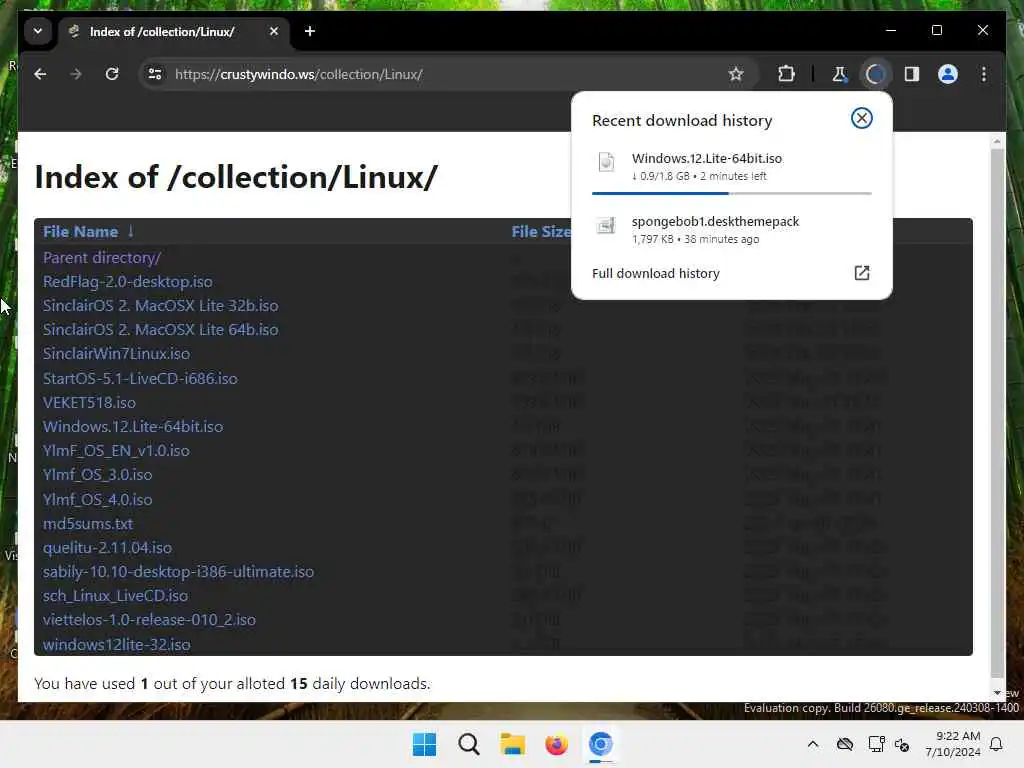
Task: Open md5sums.txt
Action: [x=88, y=524]
